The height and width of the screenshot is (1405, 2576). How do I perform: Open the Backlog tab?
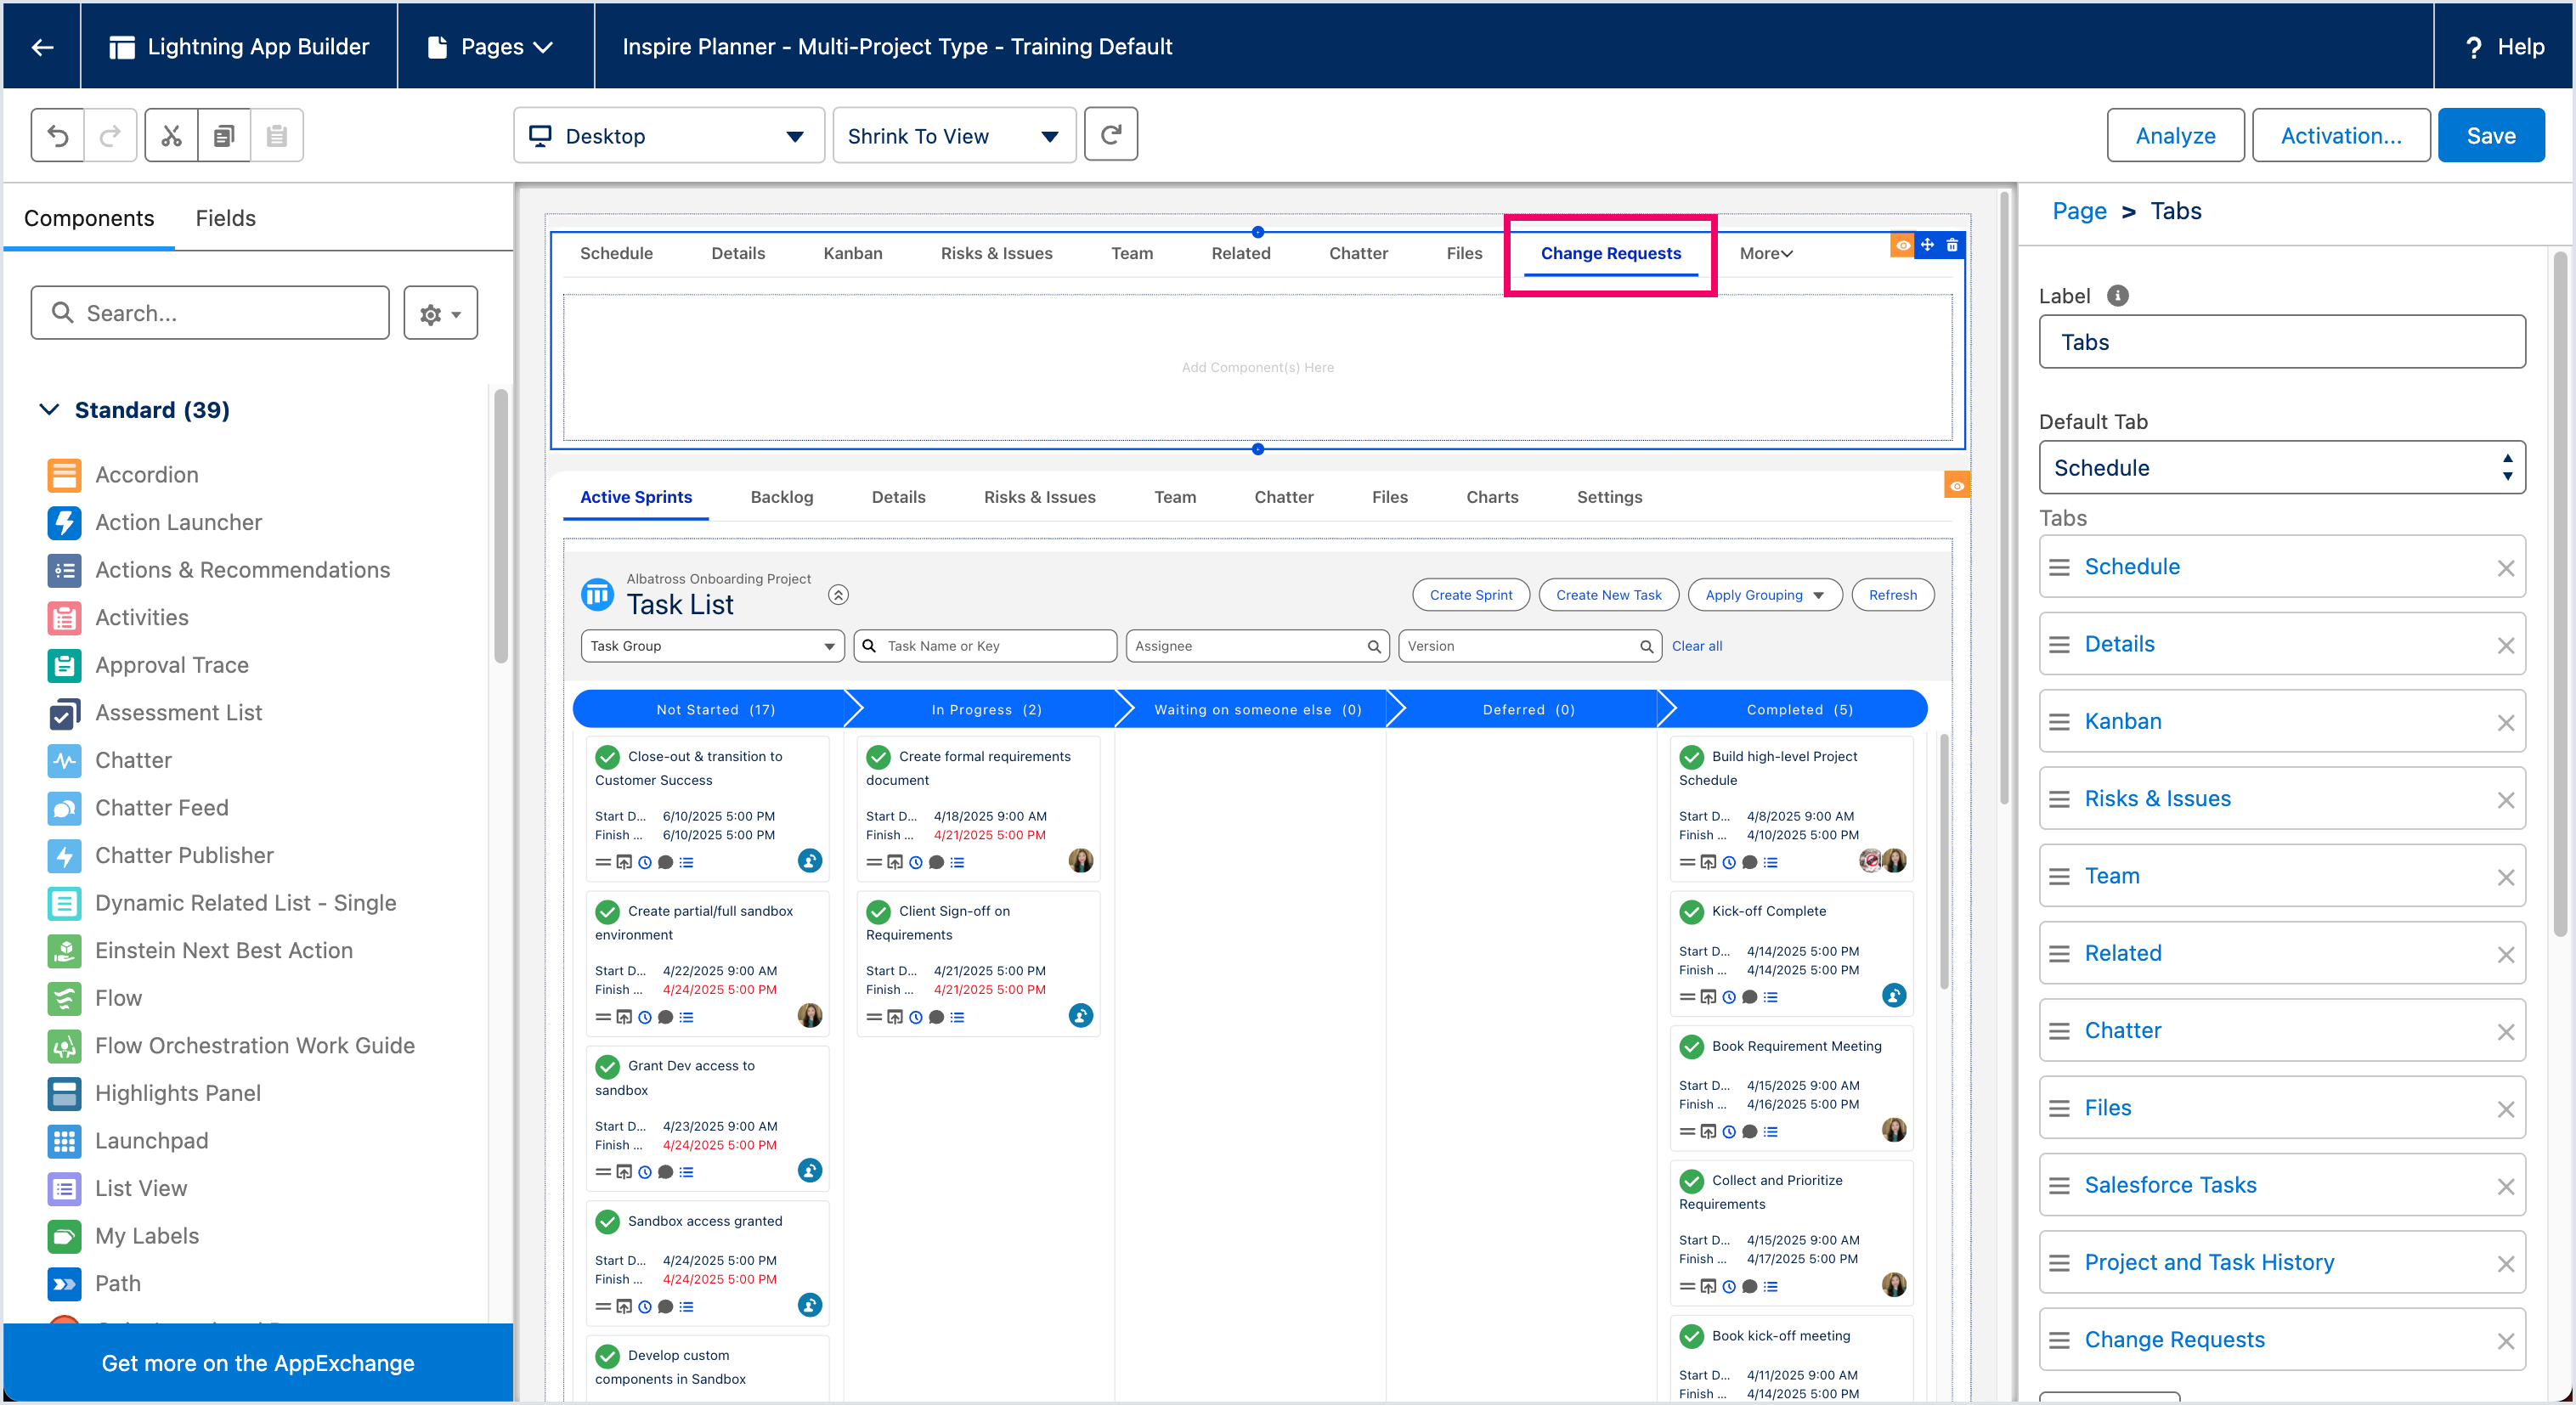(781, 498)
